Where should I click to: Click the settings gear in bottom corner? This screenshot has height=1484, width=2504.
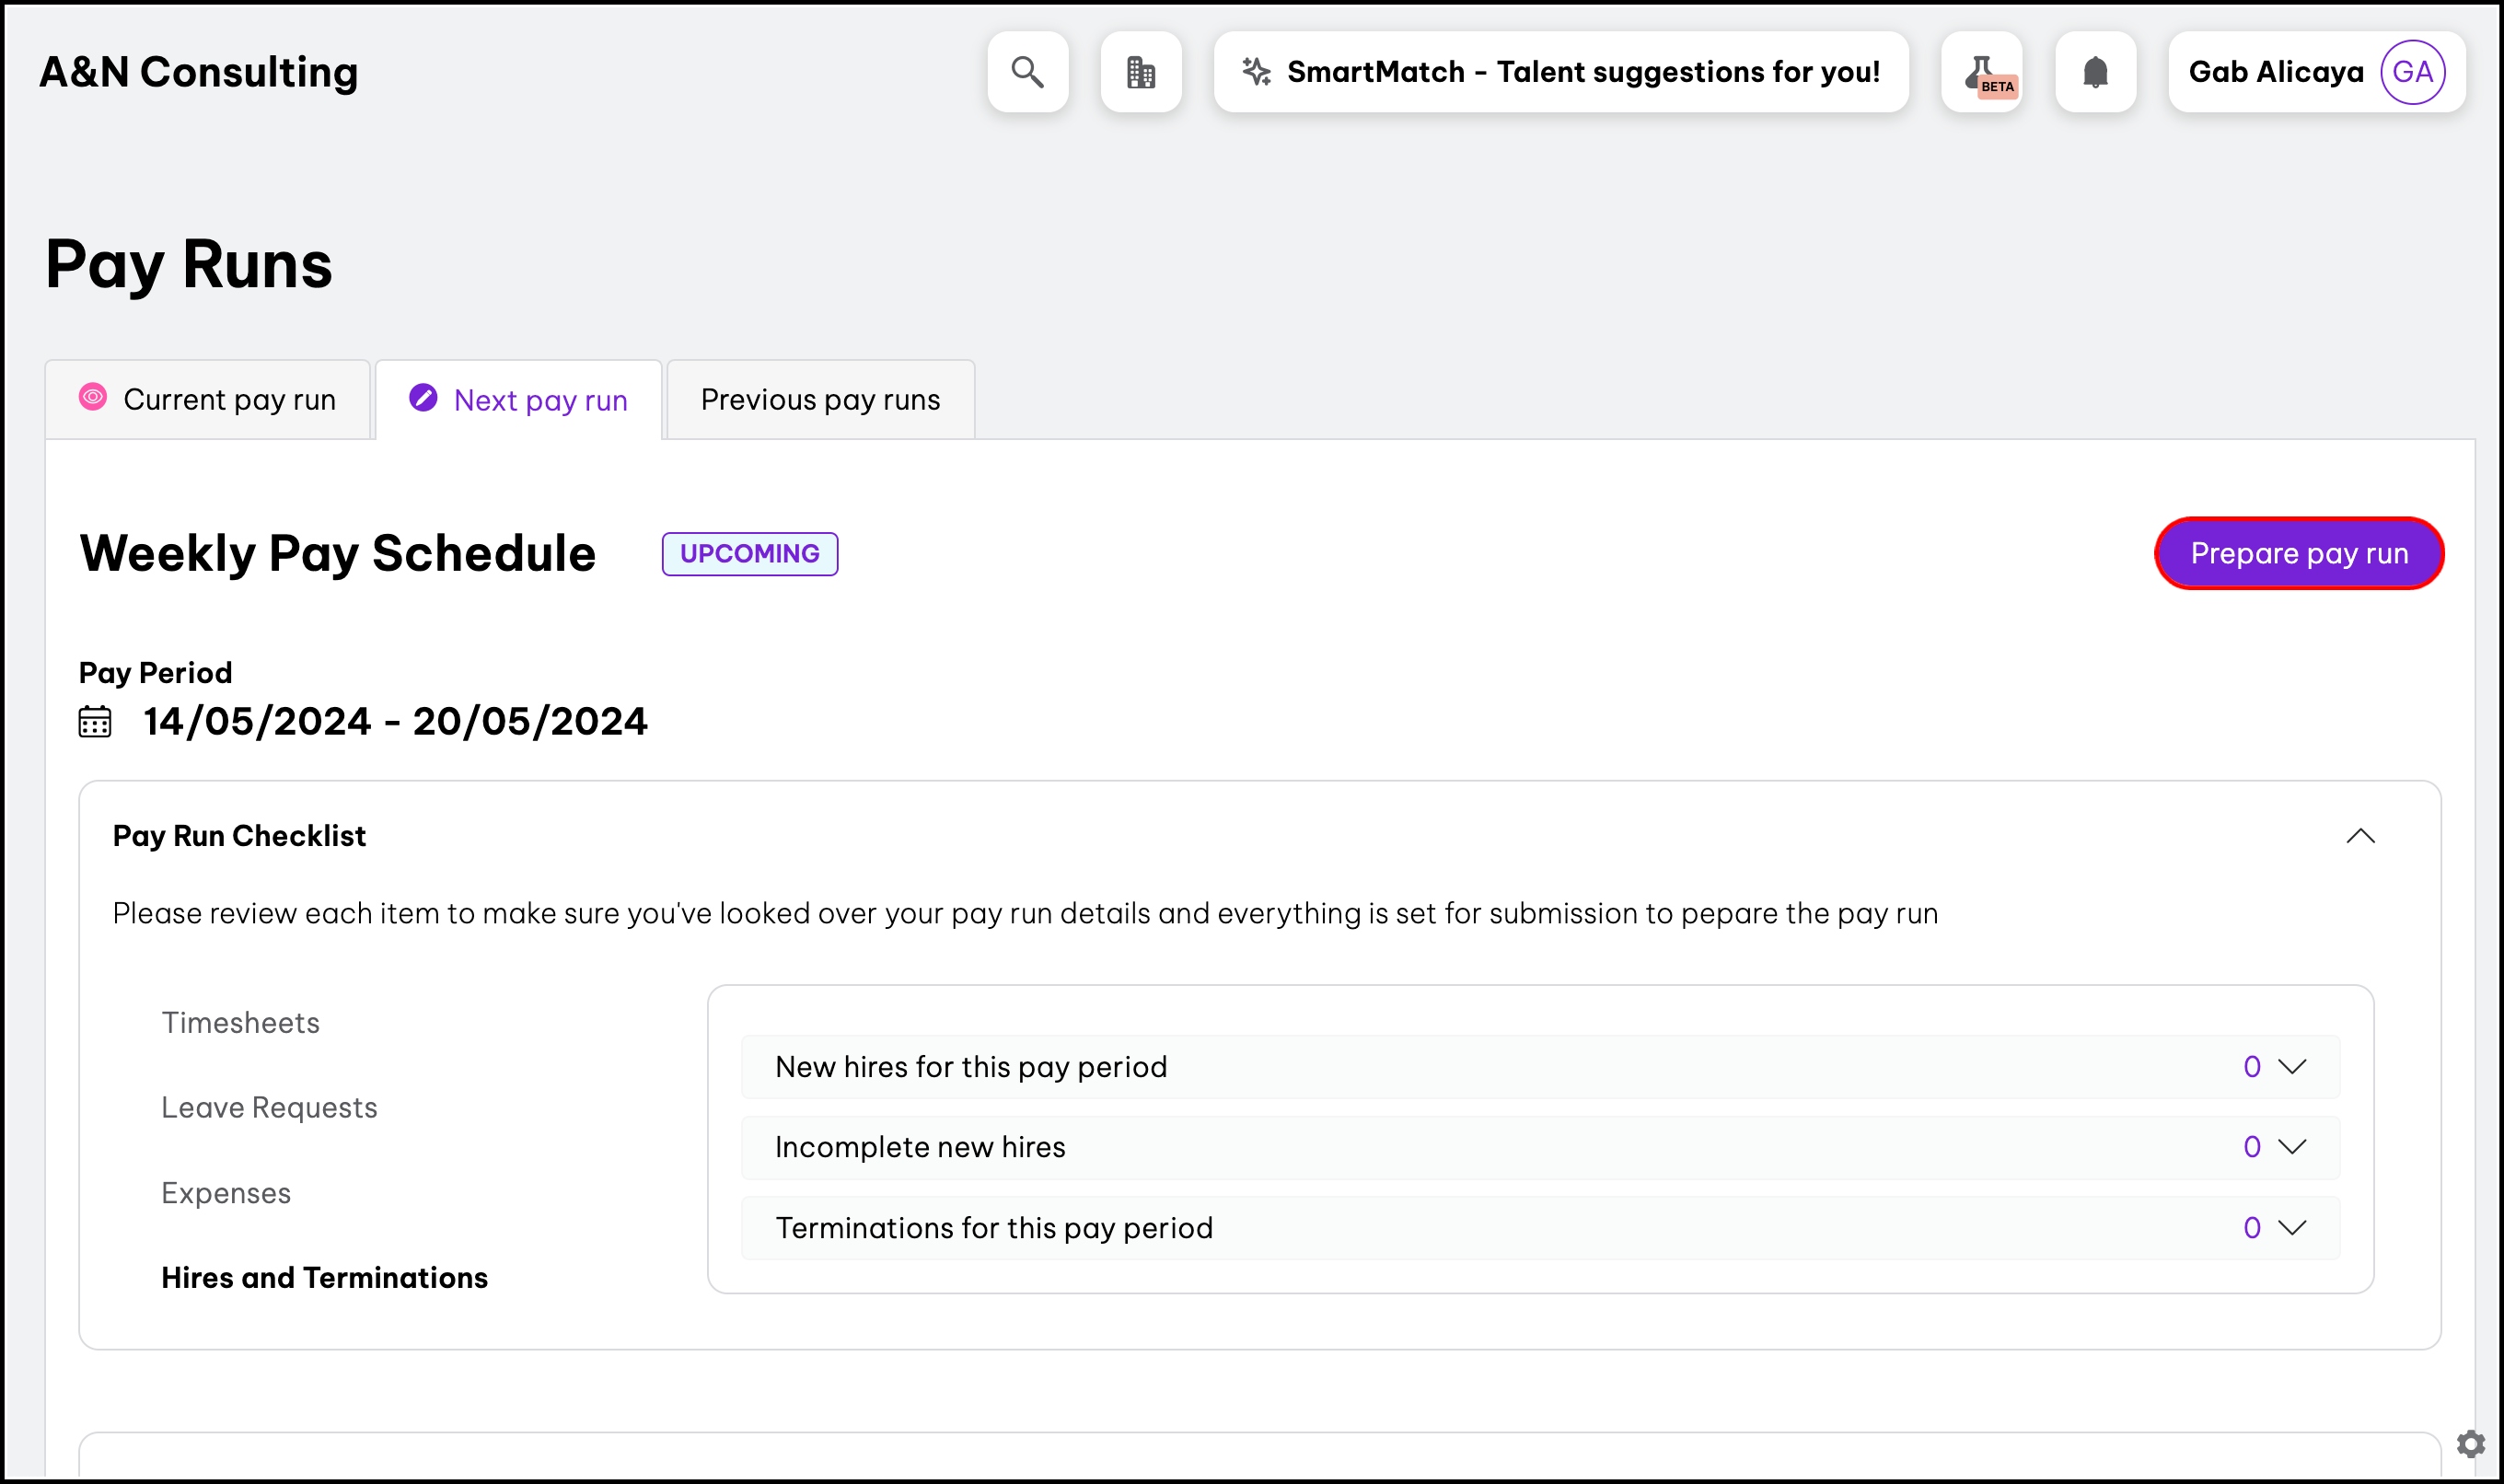(x=2470, y=1443)
